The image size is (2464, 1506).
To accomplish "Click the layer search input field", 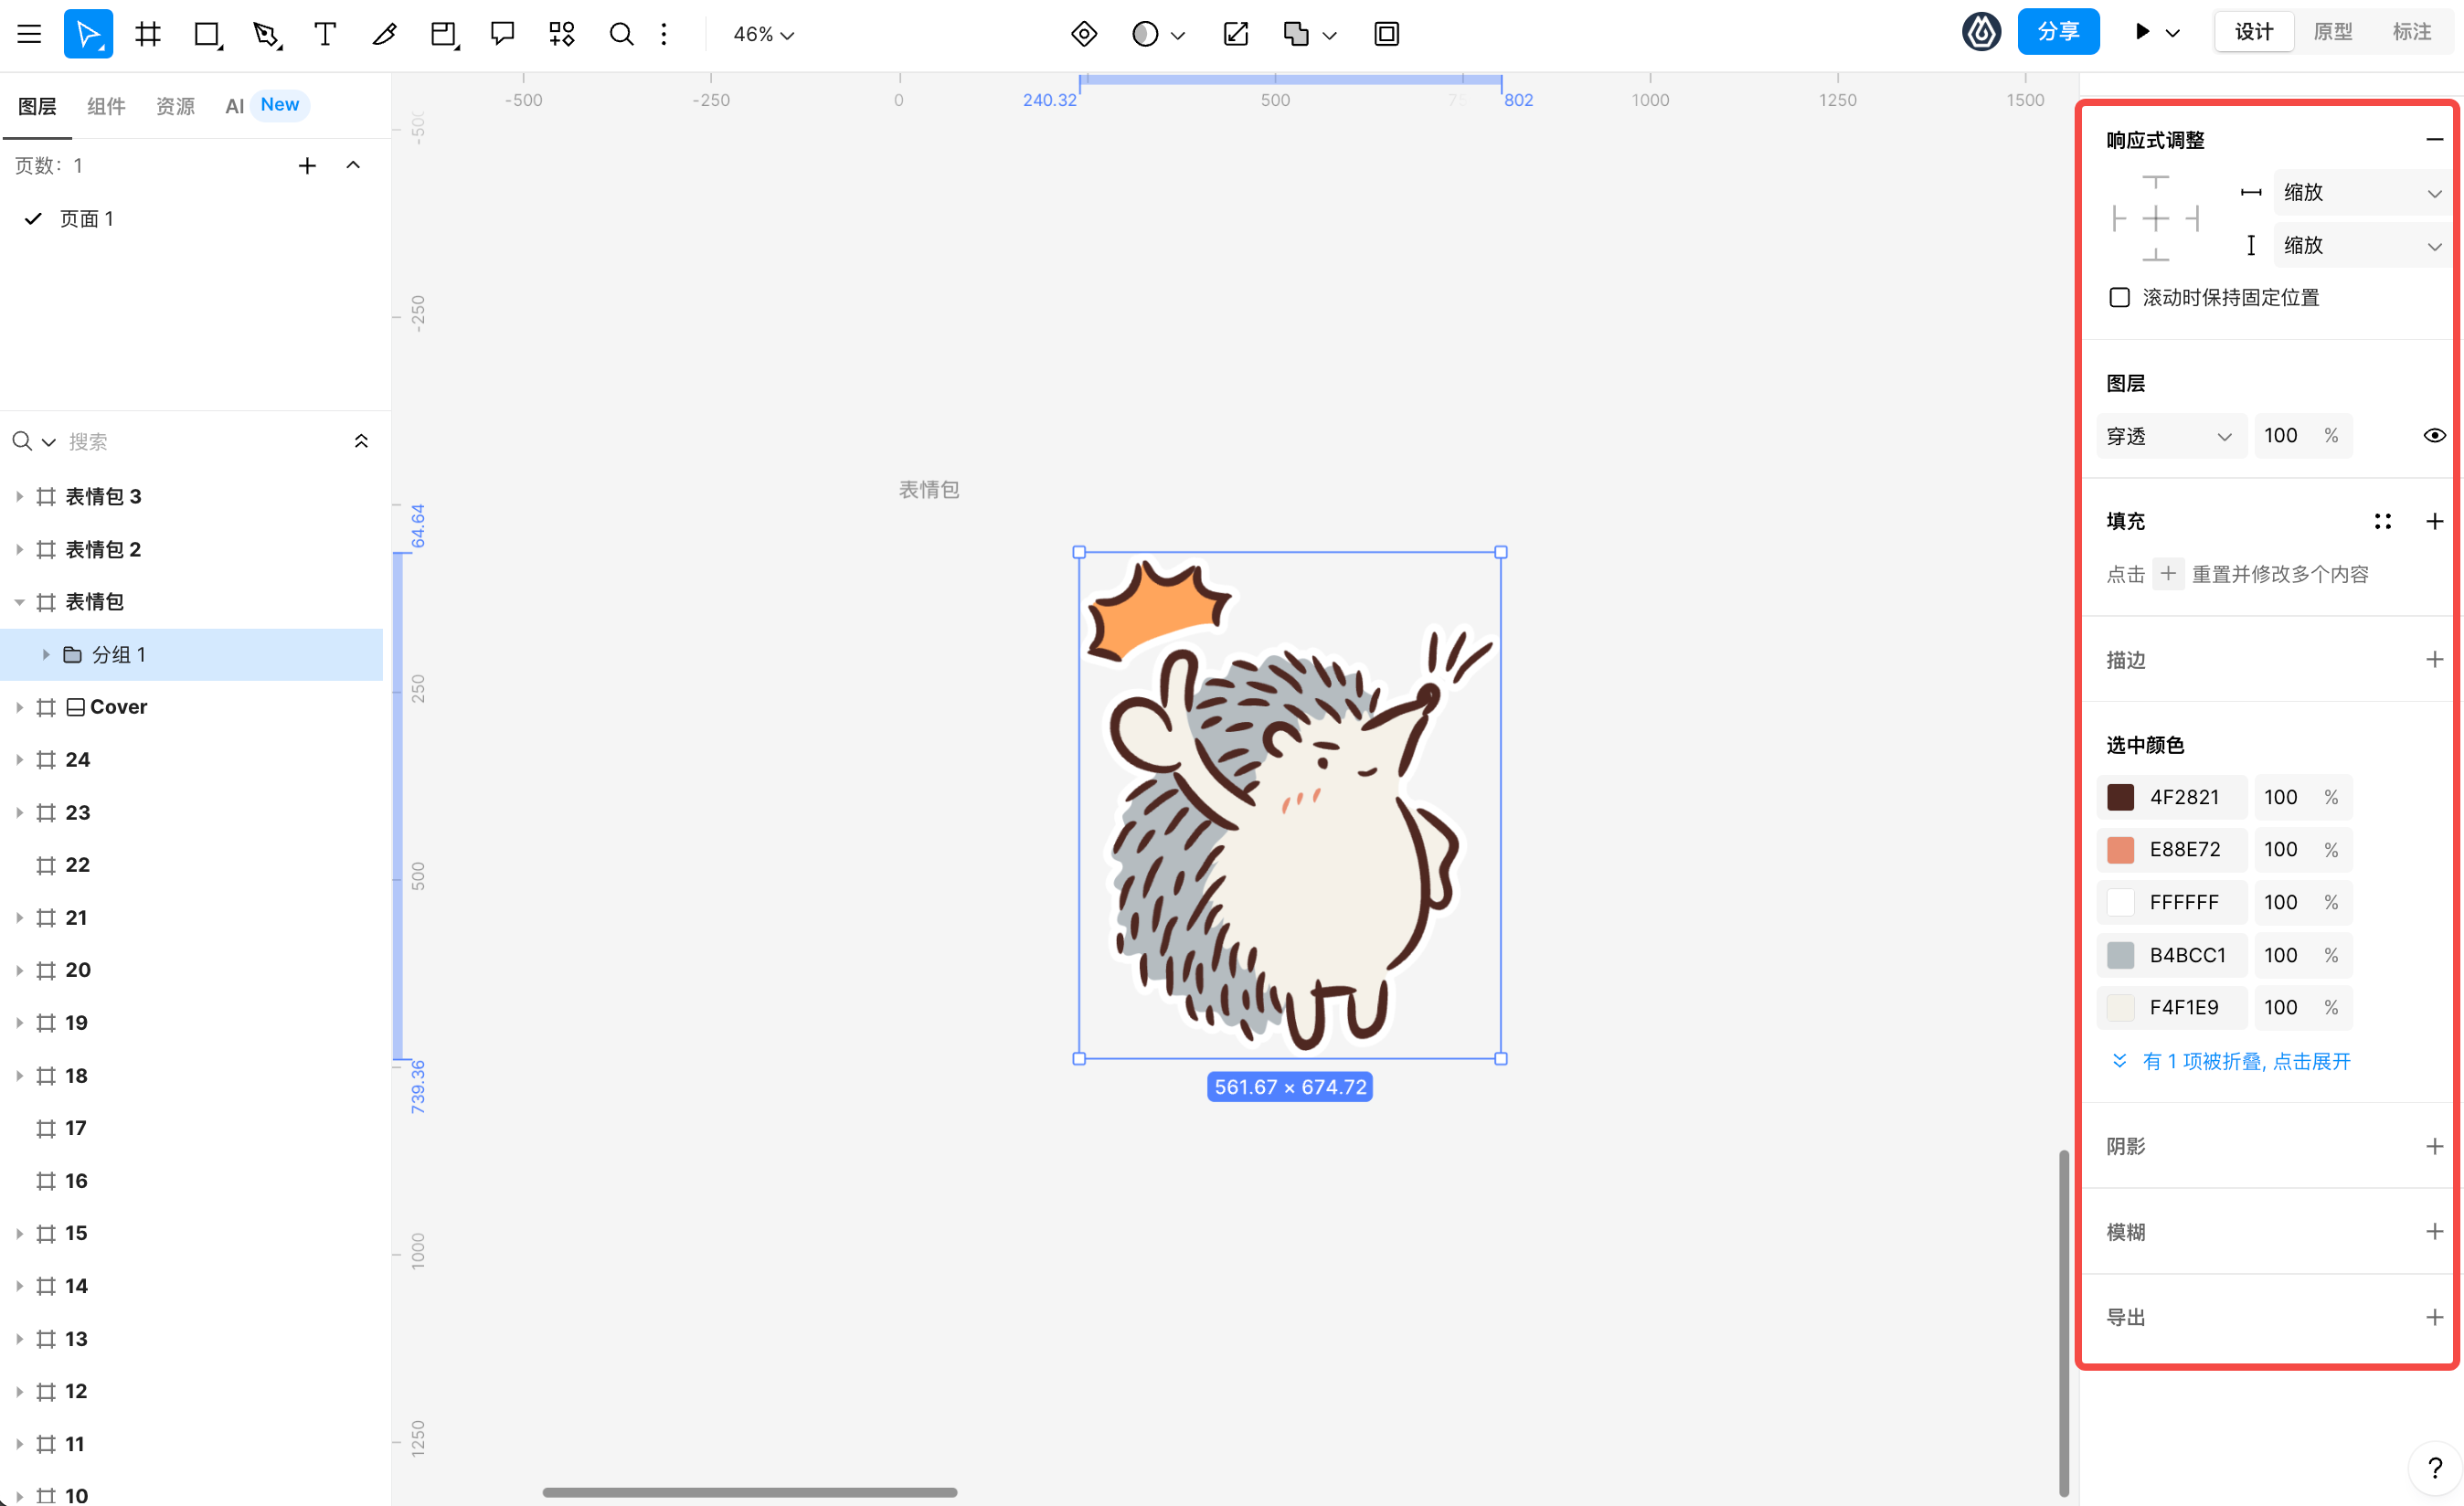I will tap(200, 441).
